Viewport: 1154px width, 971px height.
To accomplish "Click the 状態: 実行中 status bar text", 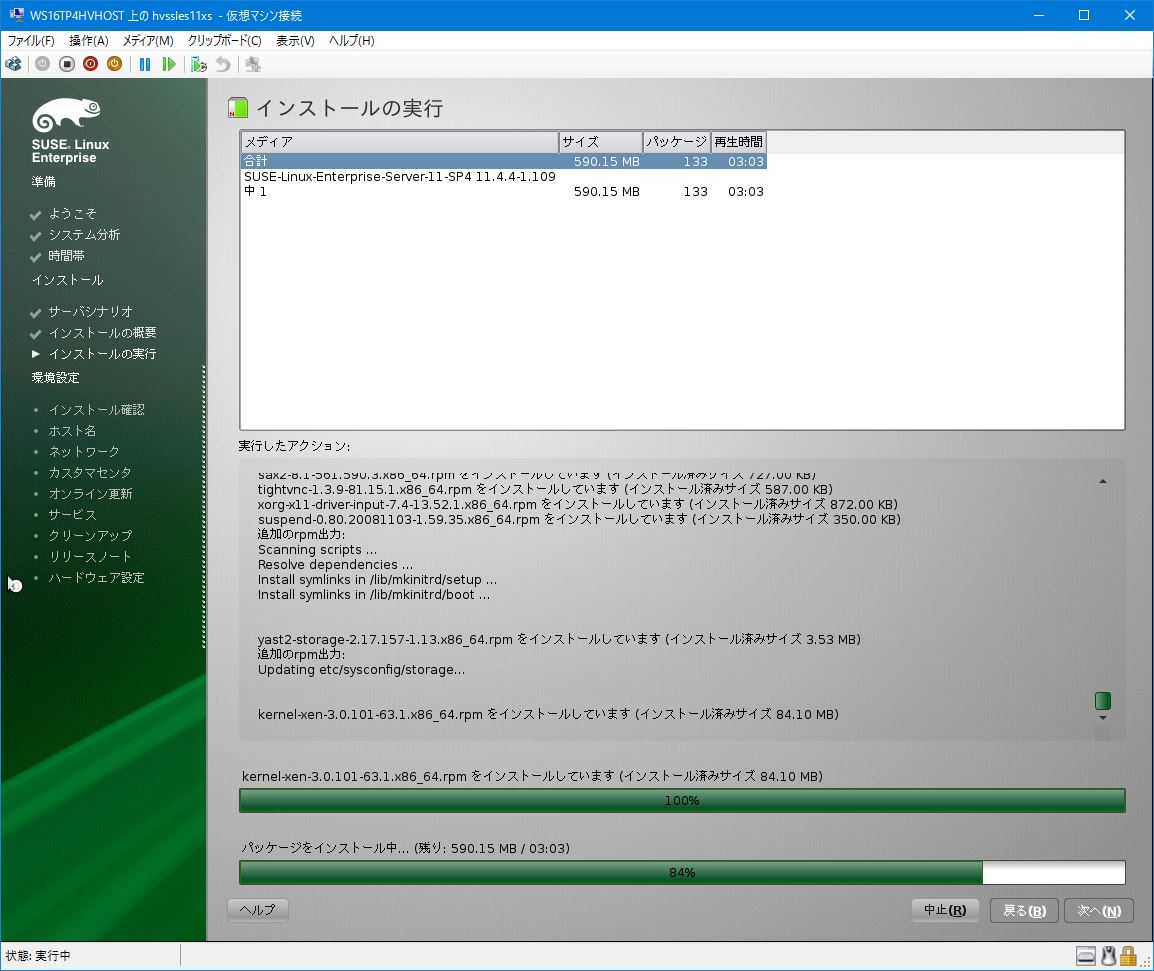I will pos(38,956).
